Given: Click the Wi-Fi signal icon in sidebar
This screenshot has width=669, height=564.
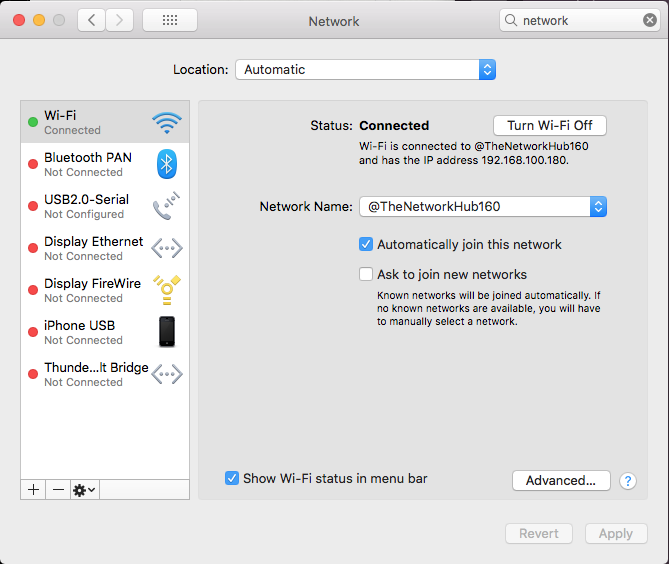Looking at the screenshot, I should pos(167,123).
